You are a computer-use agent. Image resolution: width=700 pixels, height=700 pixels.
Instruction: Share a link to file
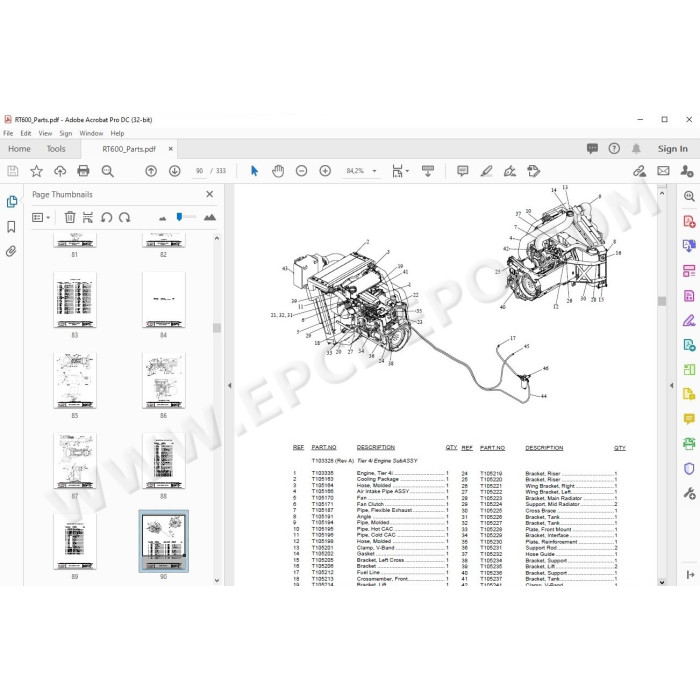pos(639,171)
